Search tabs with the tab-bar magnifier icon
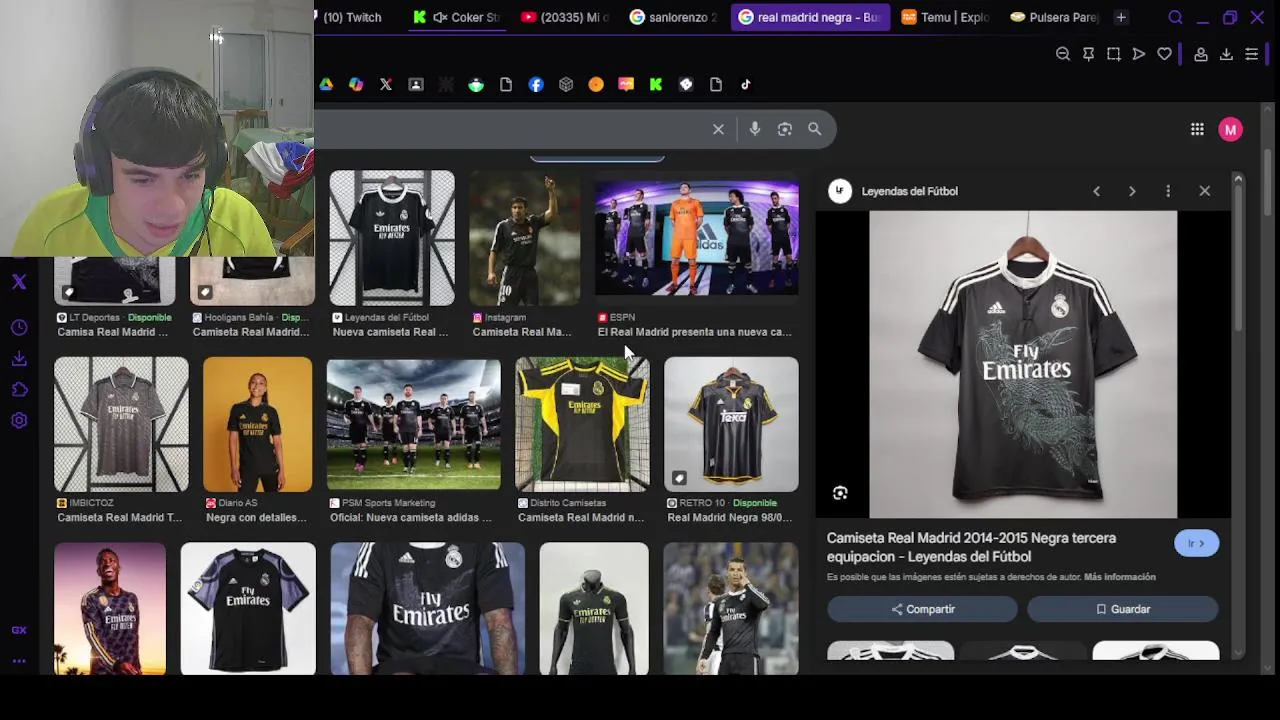This screenshot has width=1280, height=720. tap(1176, 17)
